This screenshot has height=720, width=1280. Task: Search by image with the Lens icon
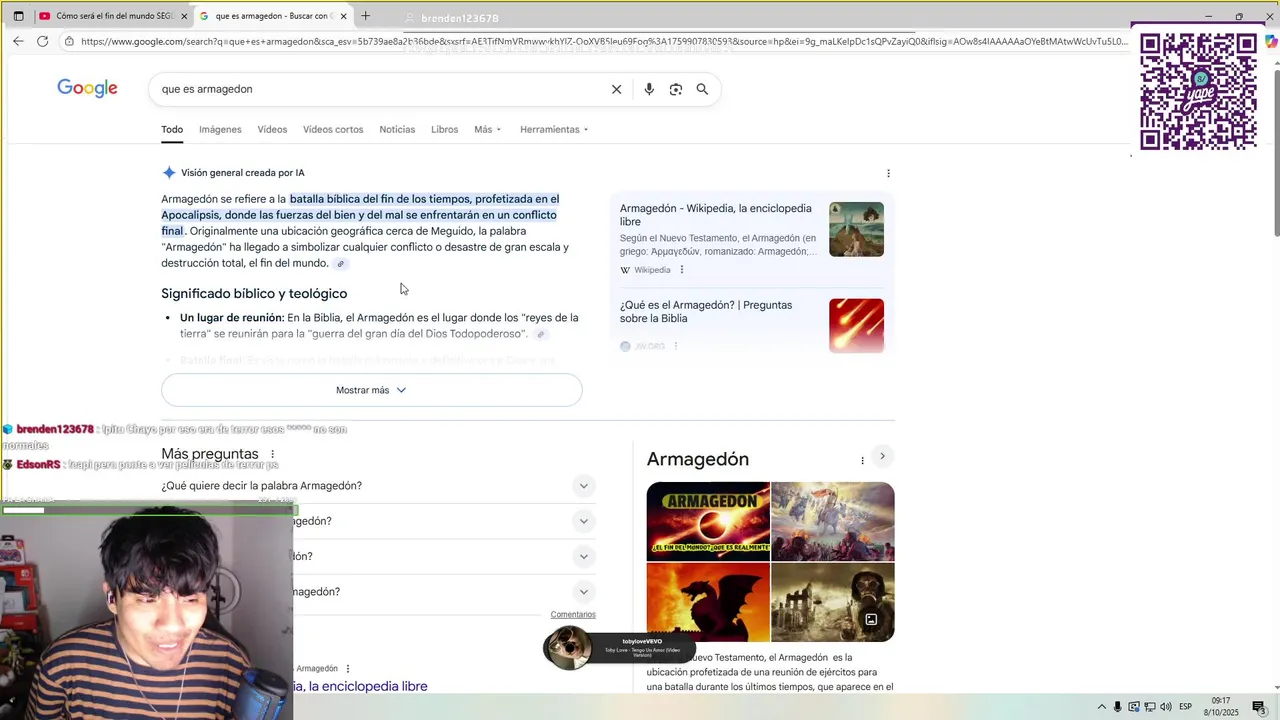[676, 89]
